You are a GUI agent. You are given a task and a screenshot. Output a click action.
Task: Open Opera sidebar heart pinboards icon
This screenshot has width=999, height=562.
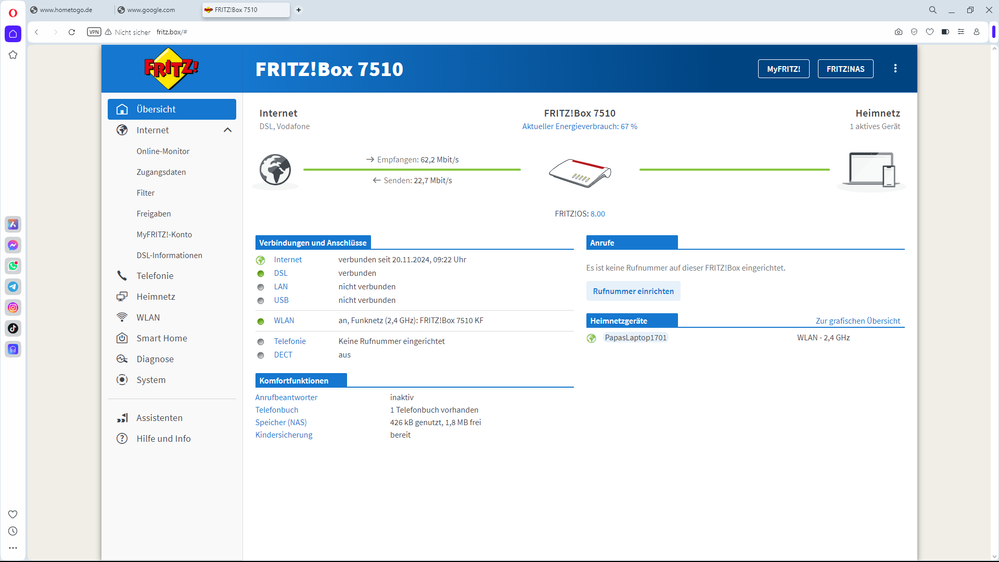[13, 514]
